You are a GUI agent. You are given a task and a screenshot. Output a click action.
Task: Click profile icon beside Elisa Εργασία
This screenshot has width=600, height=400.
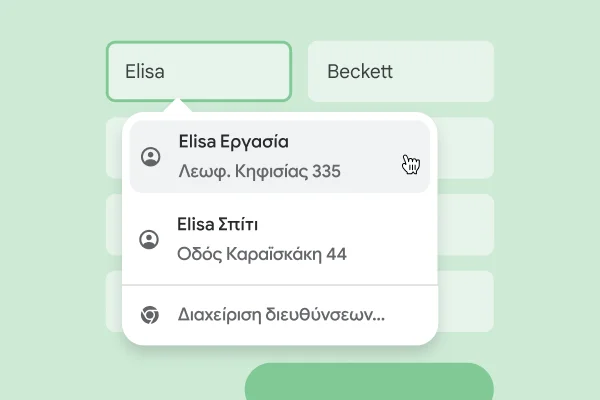[x=150, y=157]
